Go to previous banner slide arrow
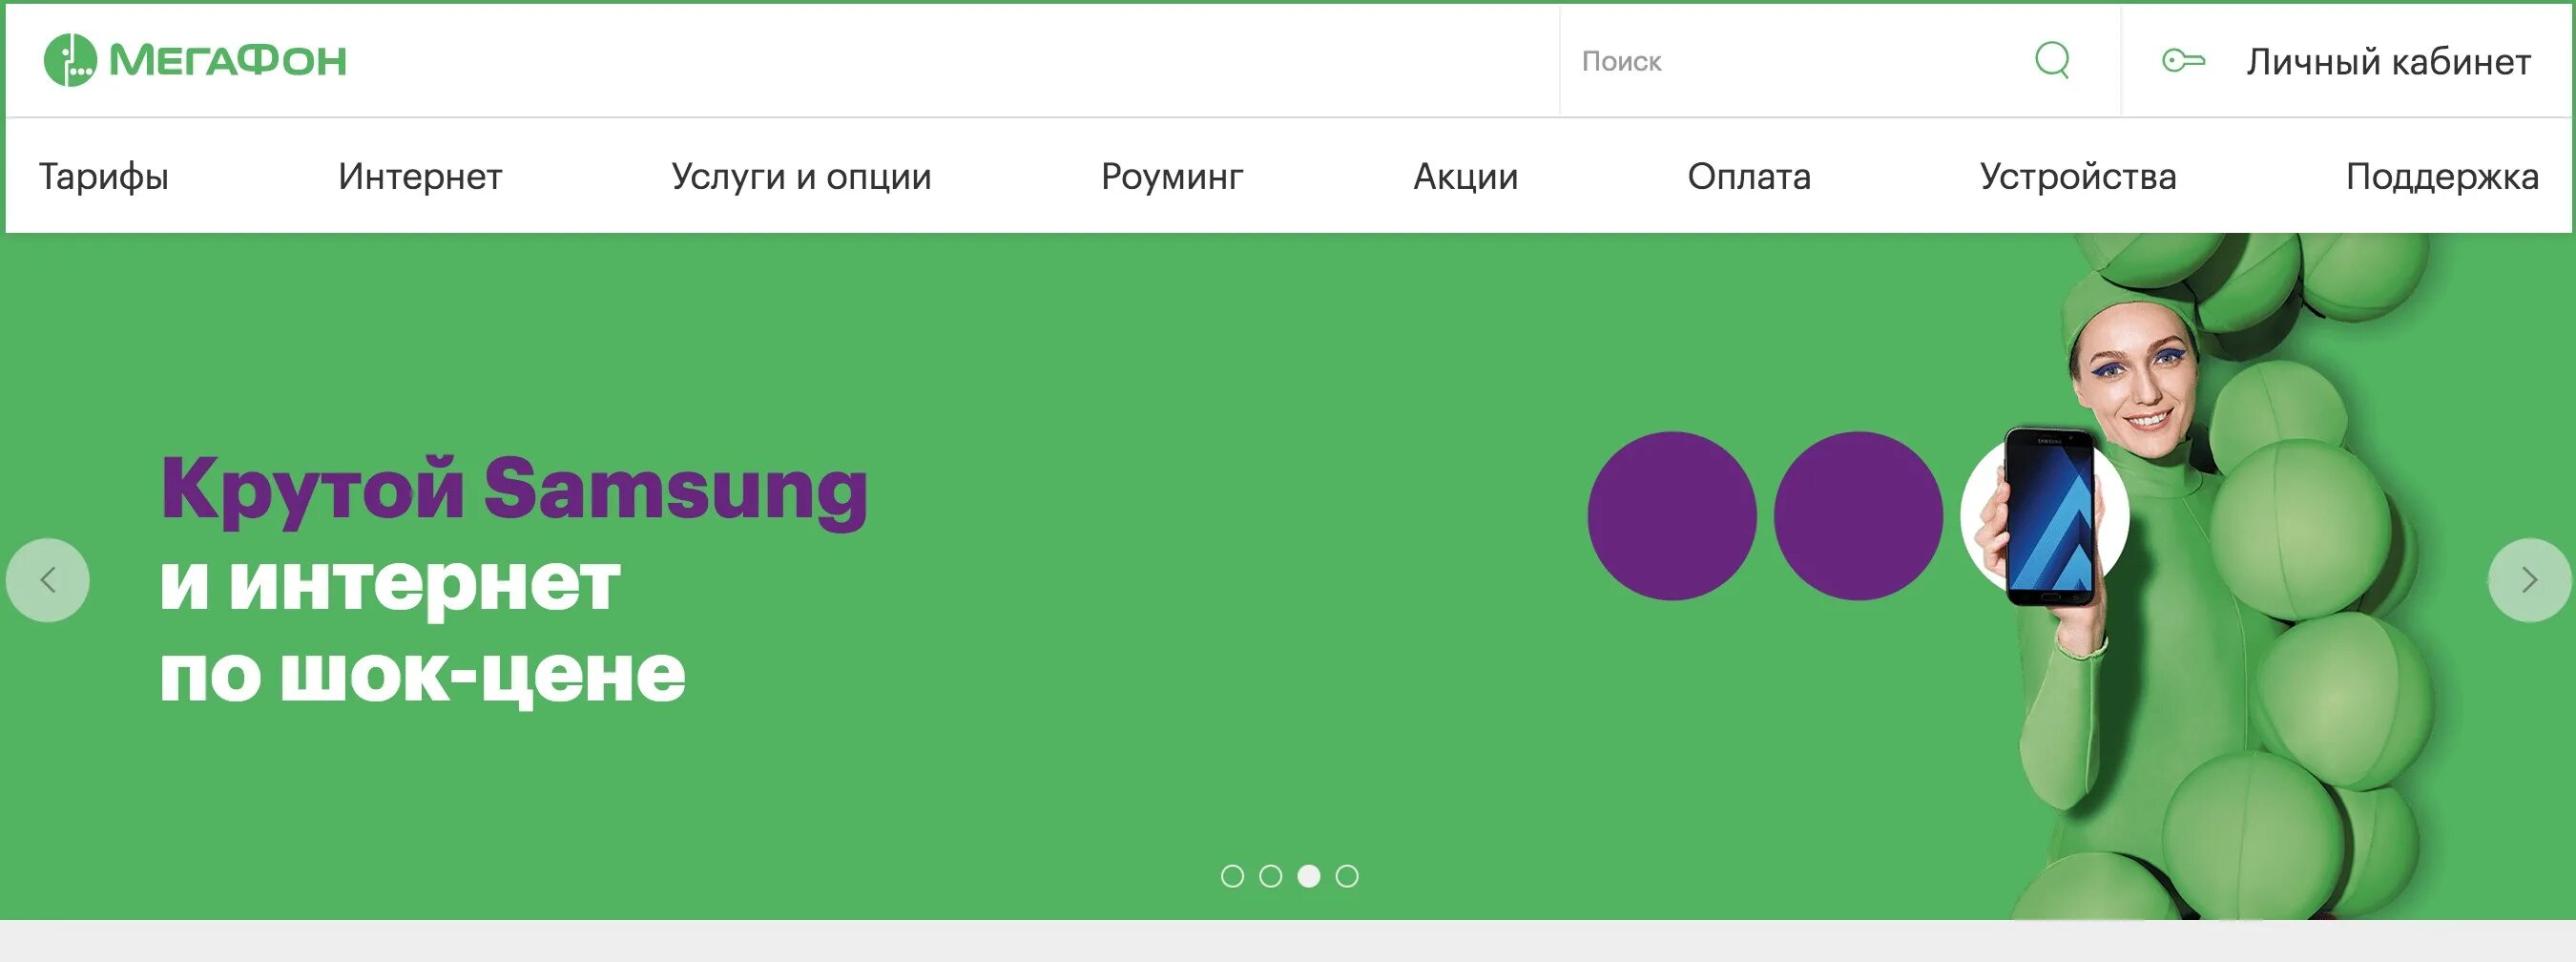 tap(47, 580)
